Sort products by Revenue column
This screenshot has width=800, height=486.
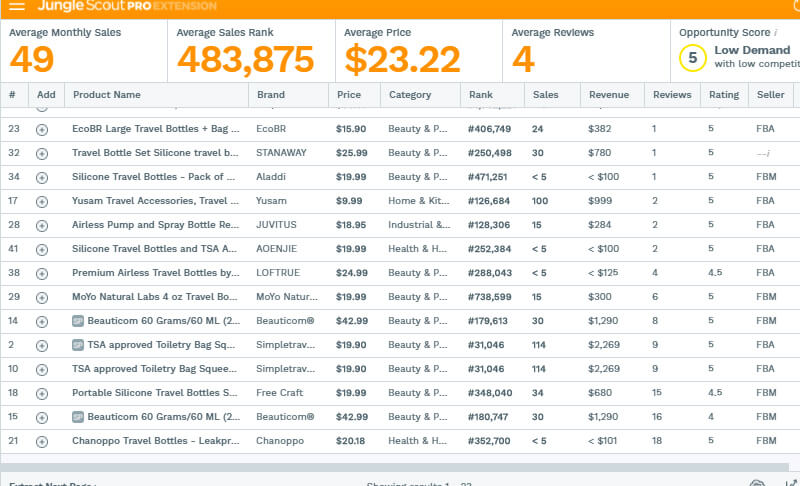(x=609, y=95)
